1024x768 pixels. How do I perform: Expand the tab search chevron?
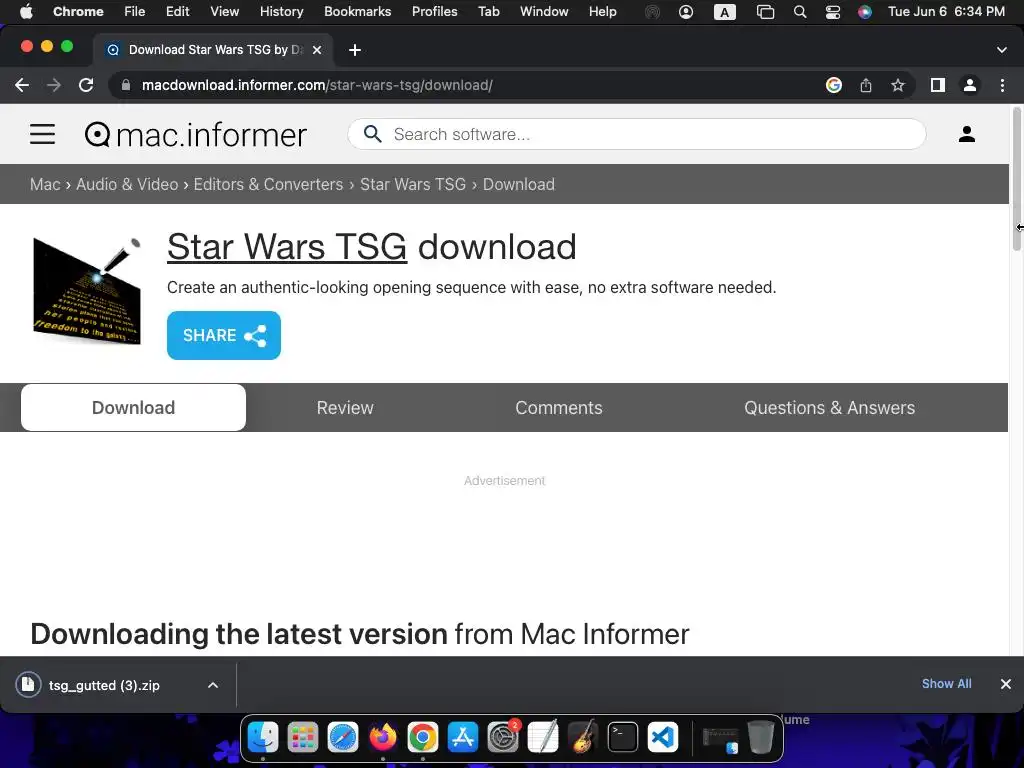point(1002,50)
